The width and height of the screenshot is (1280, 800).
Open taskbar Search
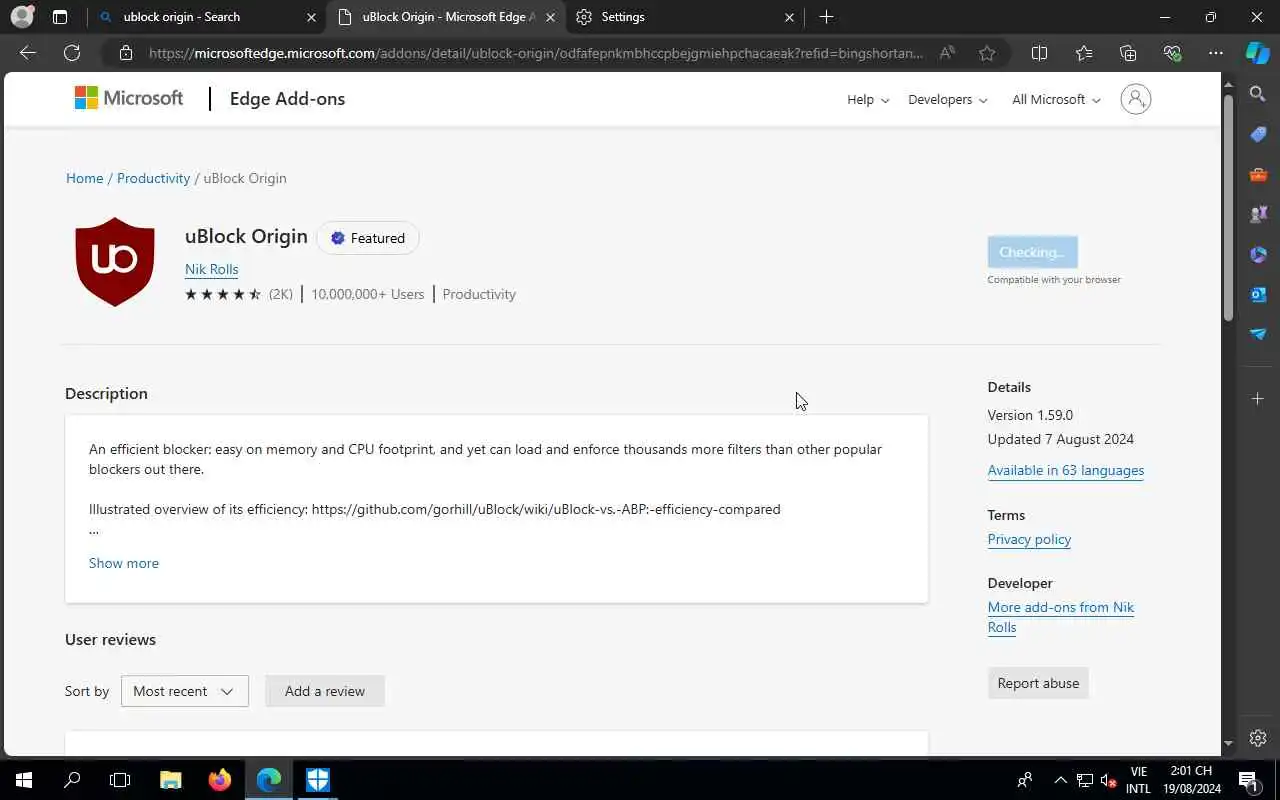[x=72, y=779]
